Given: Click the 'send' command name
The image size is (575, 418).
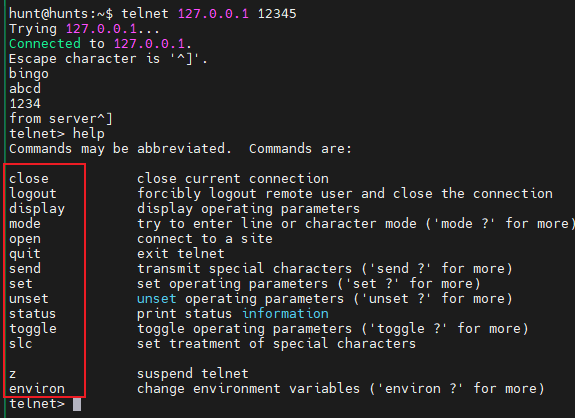Looking at the screenshot, I should 25,269.
